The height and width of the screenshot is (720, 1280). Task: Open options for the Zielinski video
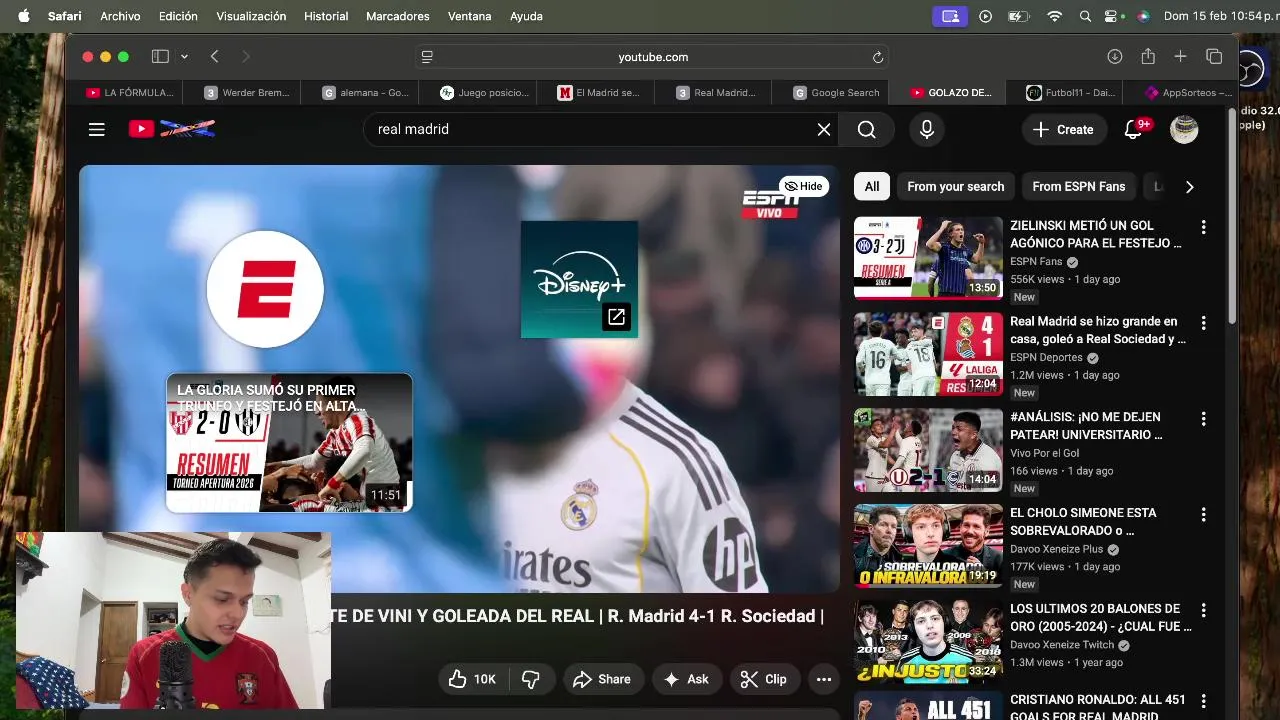tap(1204, 227)
